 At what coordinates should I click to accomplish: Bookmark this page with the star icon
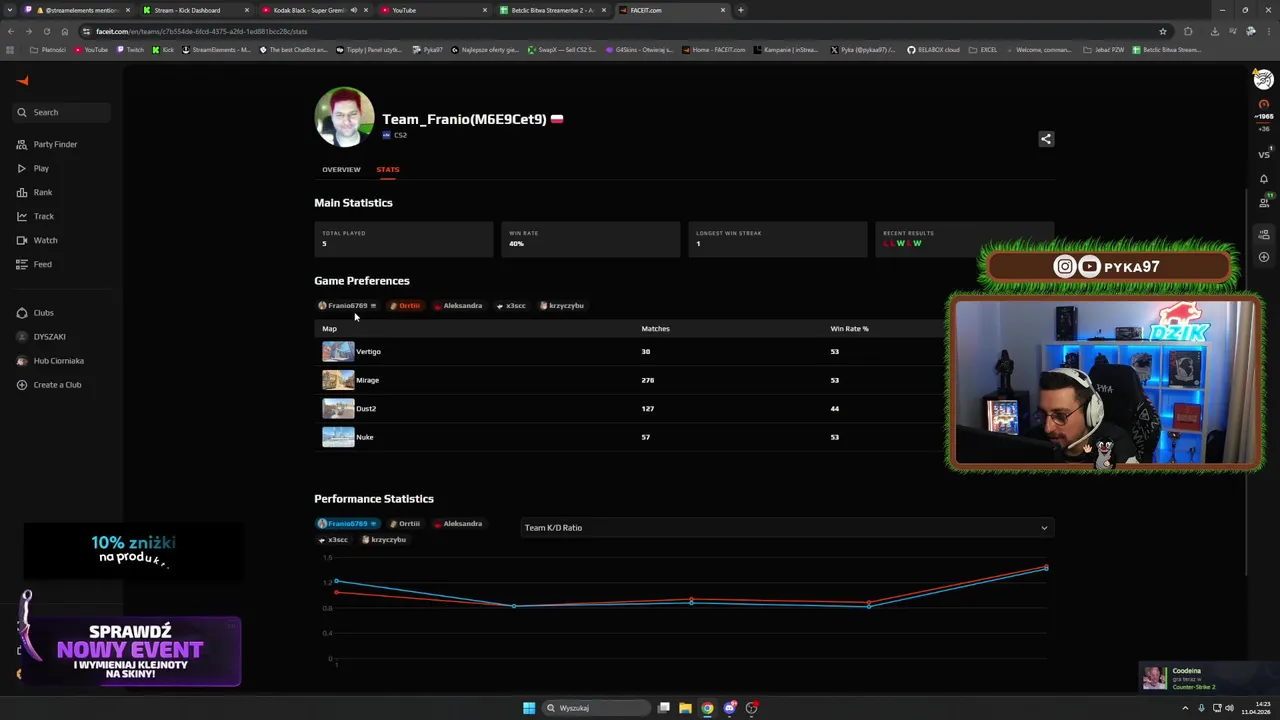click(1162, 31)
